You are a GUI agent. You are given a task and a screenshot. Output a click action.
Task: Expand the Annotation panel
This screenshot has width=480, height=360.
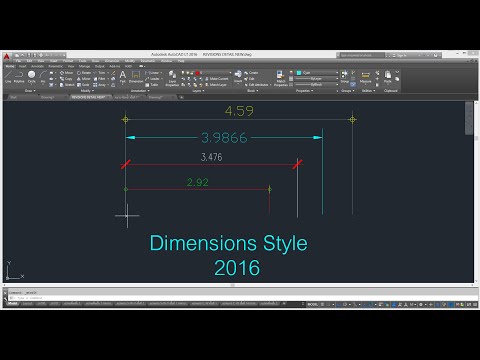pyautogui.click(x=140, y=91)
